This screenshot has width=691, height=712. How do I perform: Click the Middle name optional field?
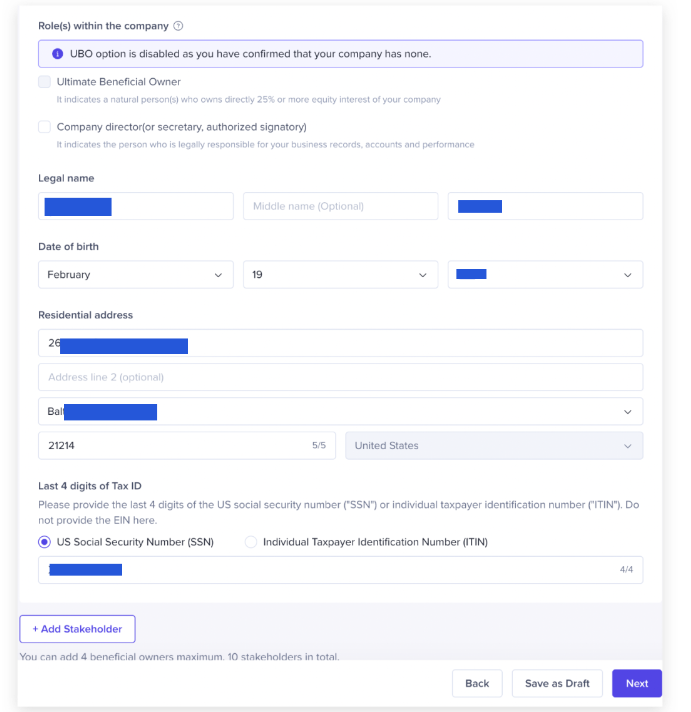point(340,206)
